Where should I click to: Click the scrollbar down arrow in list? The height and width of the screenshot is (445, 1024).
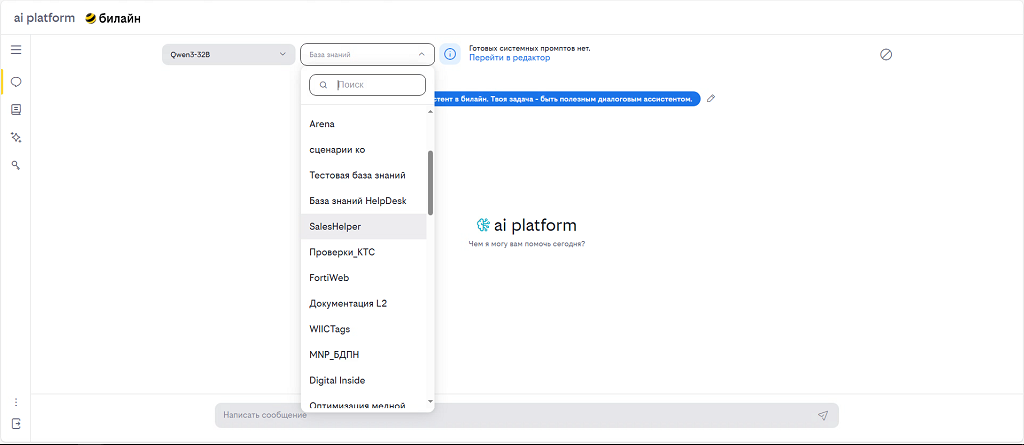click(430, 401)
